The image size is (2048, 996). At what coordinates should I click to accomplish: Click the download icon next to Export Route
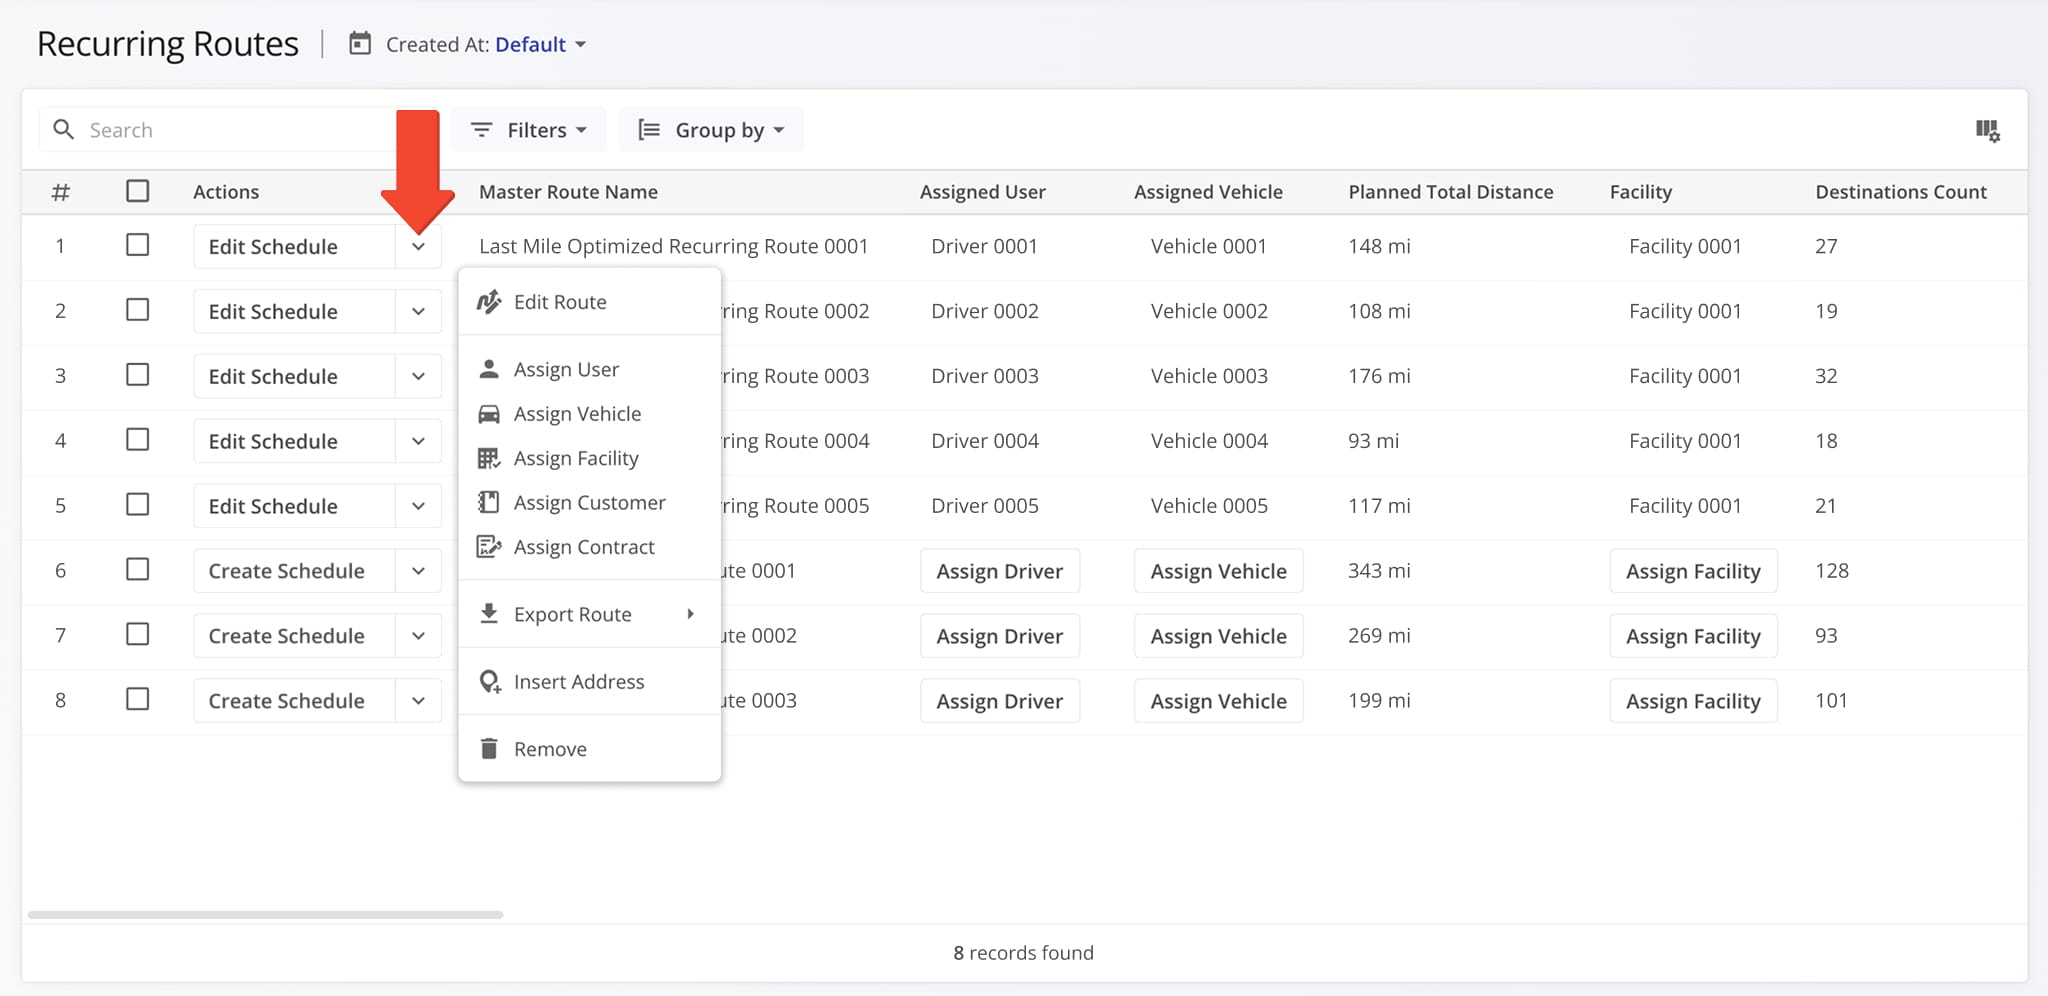point(489,614)
